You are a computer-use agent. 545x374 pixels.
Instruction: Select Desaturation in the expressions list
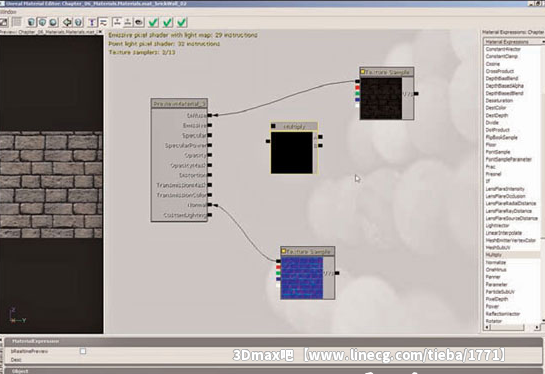[499, 100]
